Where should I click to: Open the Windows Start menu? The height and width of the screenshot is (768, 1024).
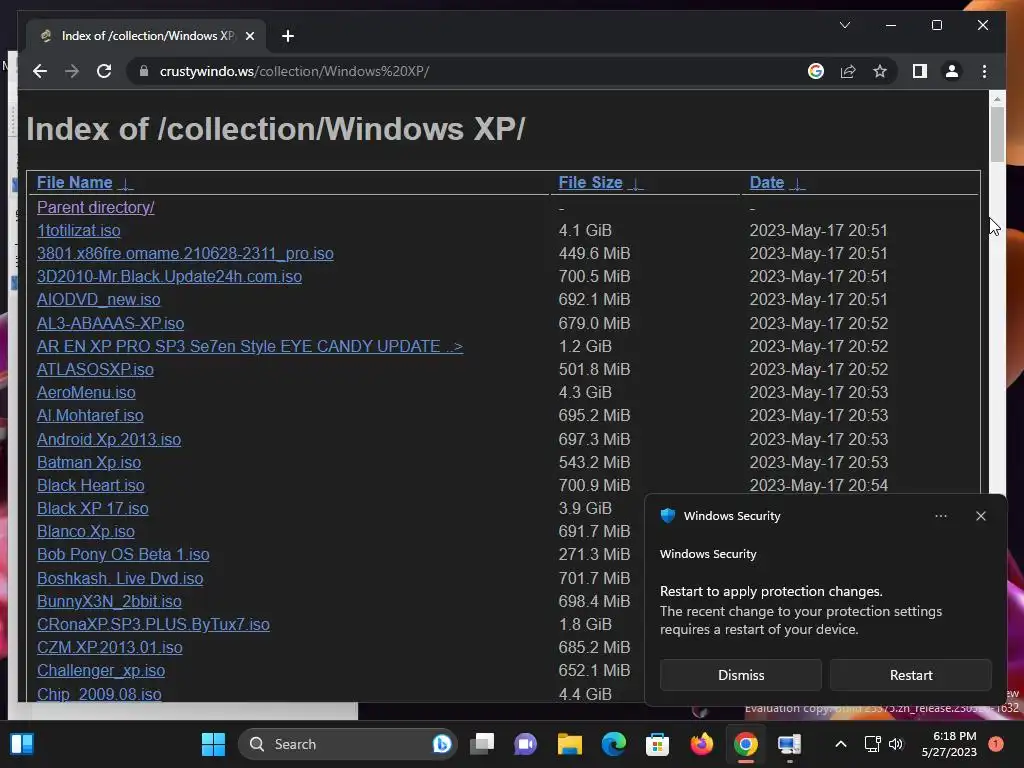point(213,744)
